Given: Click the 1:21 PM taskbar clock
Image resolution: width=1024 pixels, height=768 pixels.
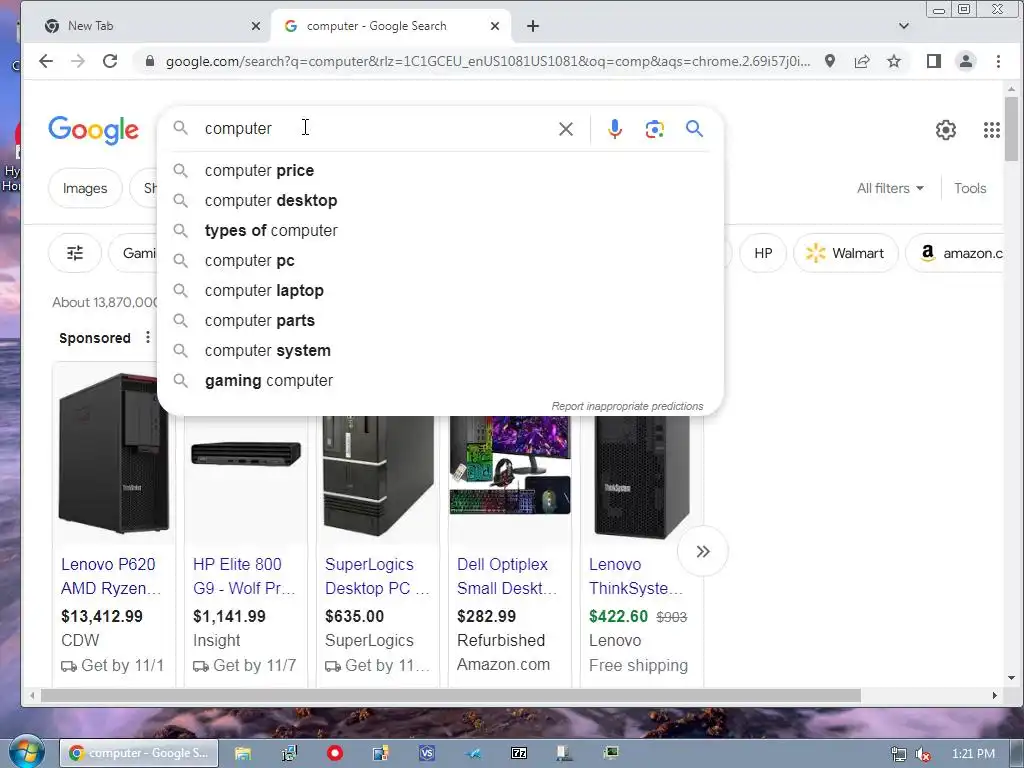Looking at the screenshot, I should click(x=973, y=754).
